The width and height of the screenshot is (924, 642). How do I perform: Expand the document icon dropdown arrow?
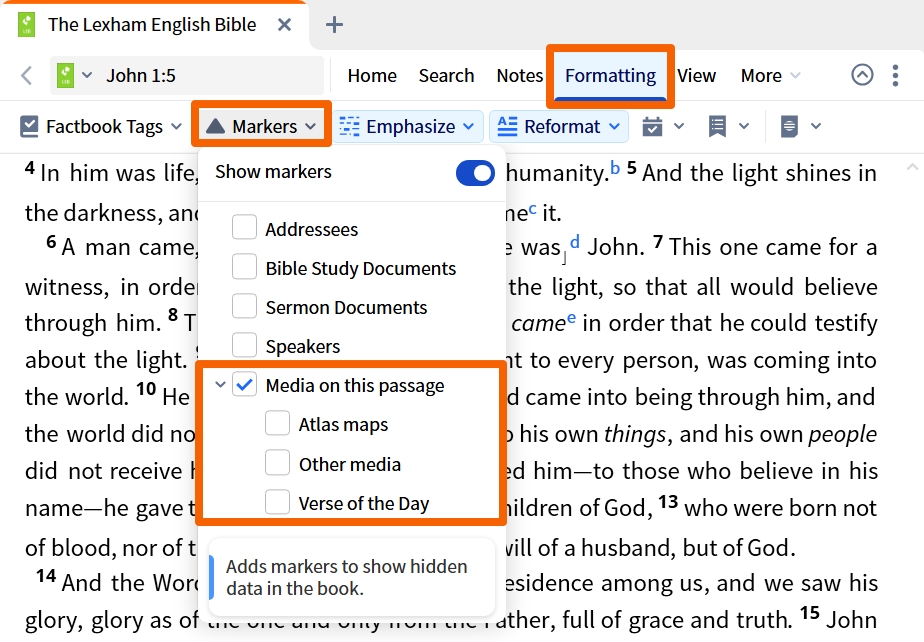click(816, 126)
